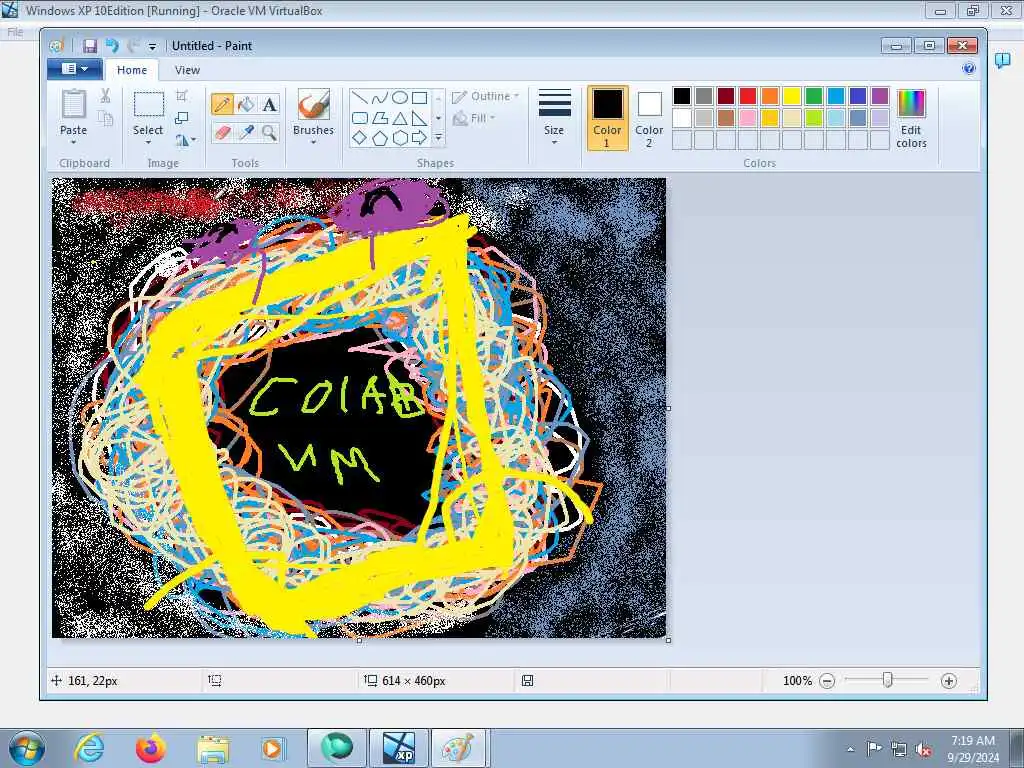Choose the Hexagon shape
This screenshot has width=1024, height=768.
point(400,138)
